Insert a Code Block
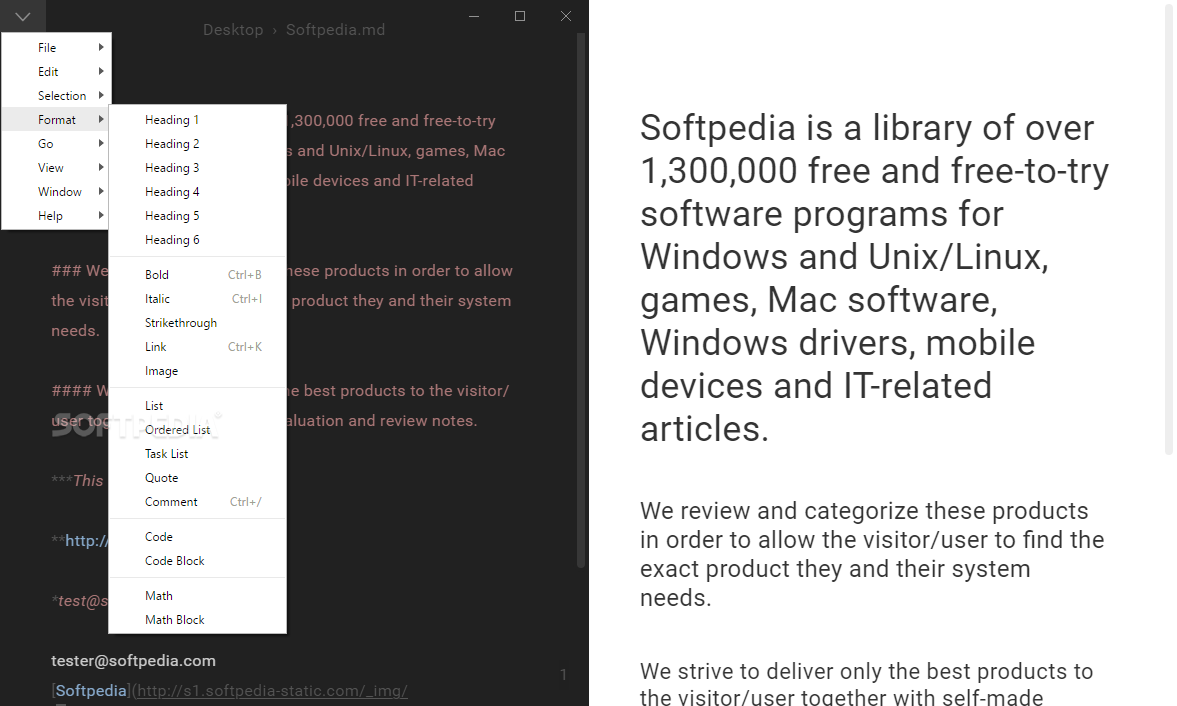Image resolution: width=1177 pixels, height=706 pixels. click(x=197, y=560)
